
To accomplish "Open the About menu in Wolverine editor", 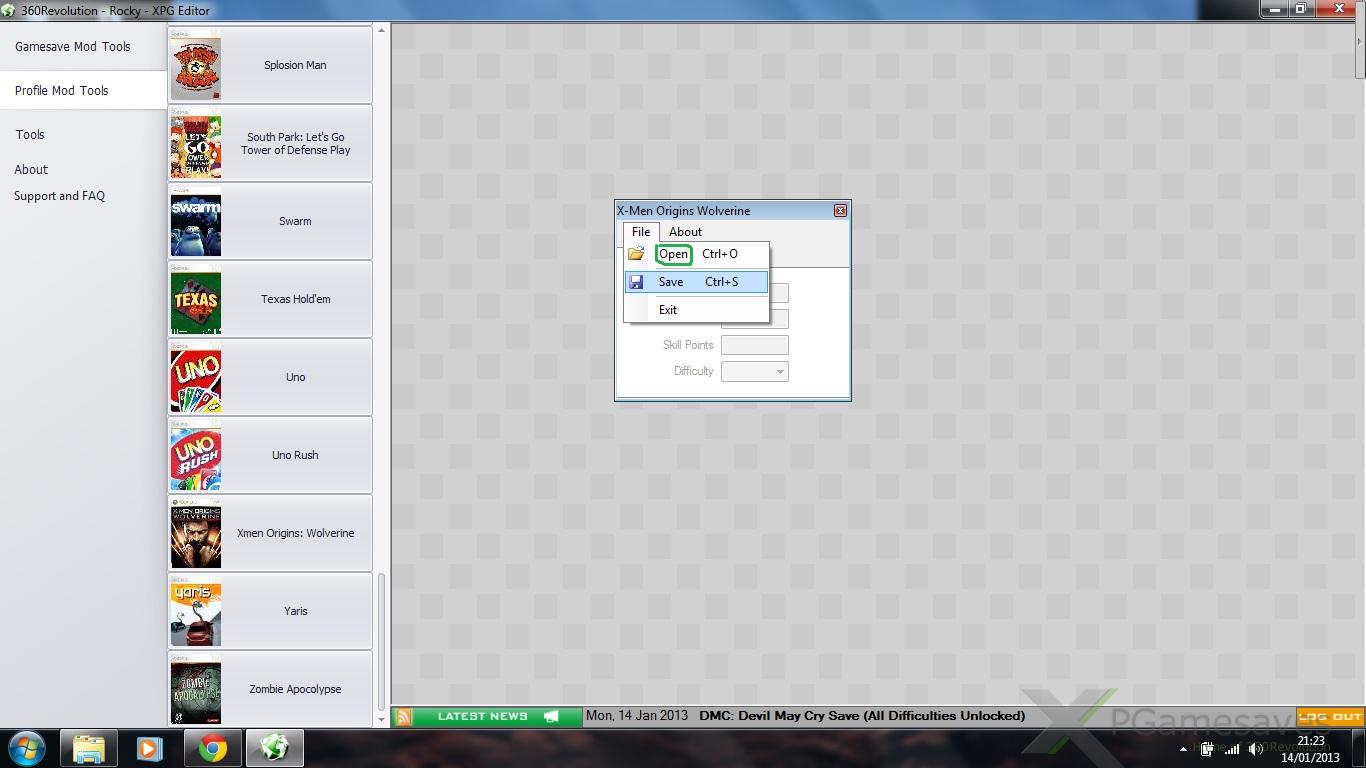I will (x=685, y=232).
